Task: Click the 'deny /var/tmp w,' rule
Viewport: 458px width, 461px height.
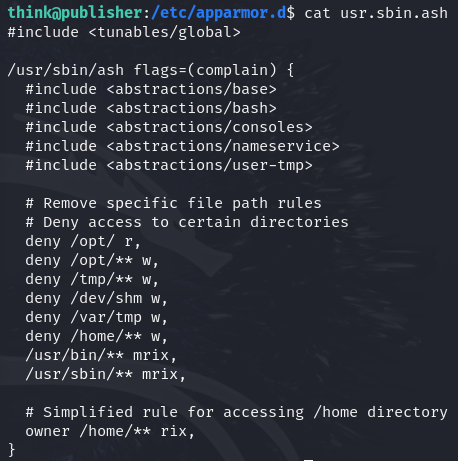Action: (x=96, y=317)
